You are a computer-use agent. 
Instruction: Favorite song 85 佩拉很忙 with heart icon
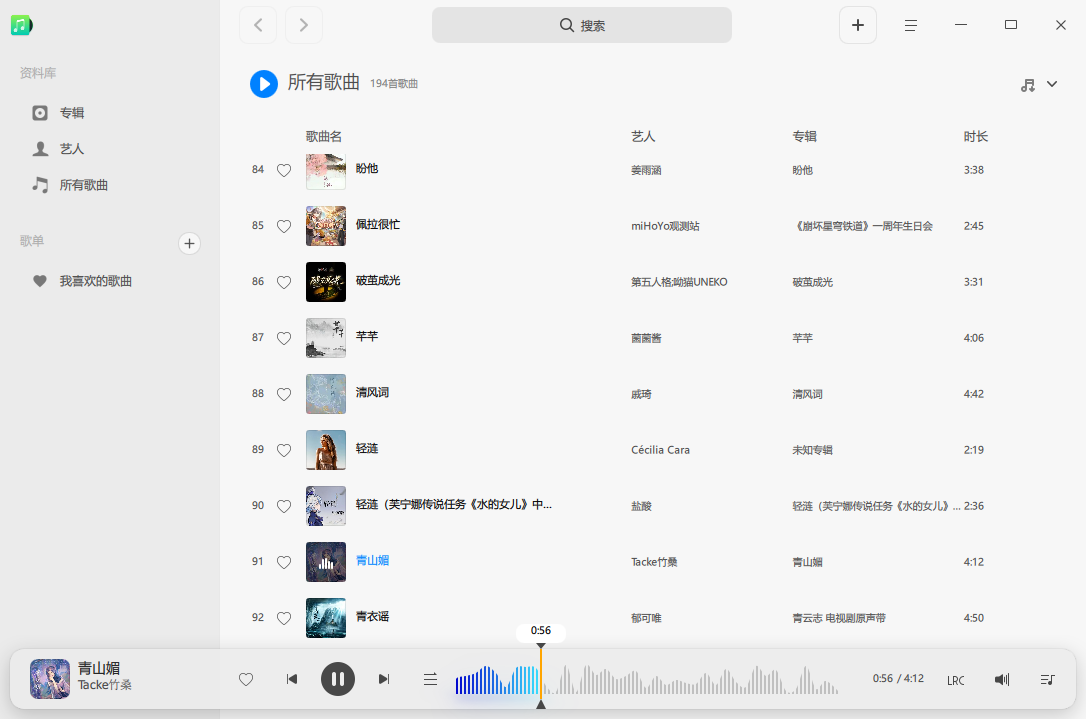[284, 226]
